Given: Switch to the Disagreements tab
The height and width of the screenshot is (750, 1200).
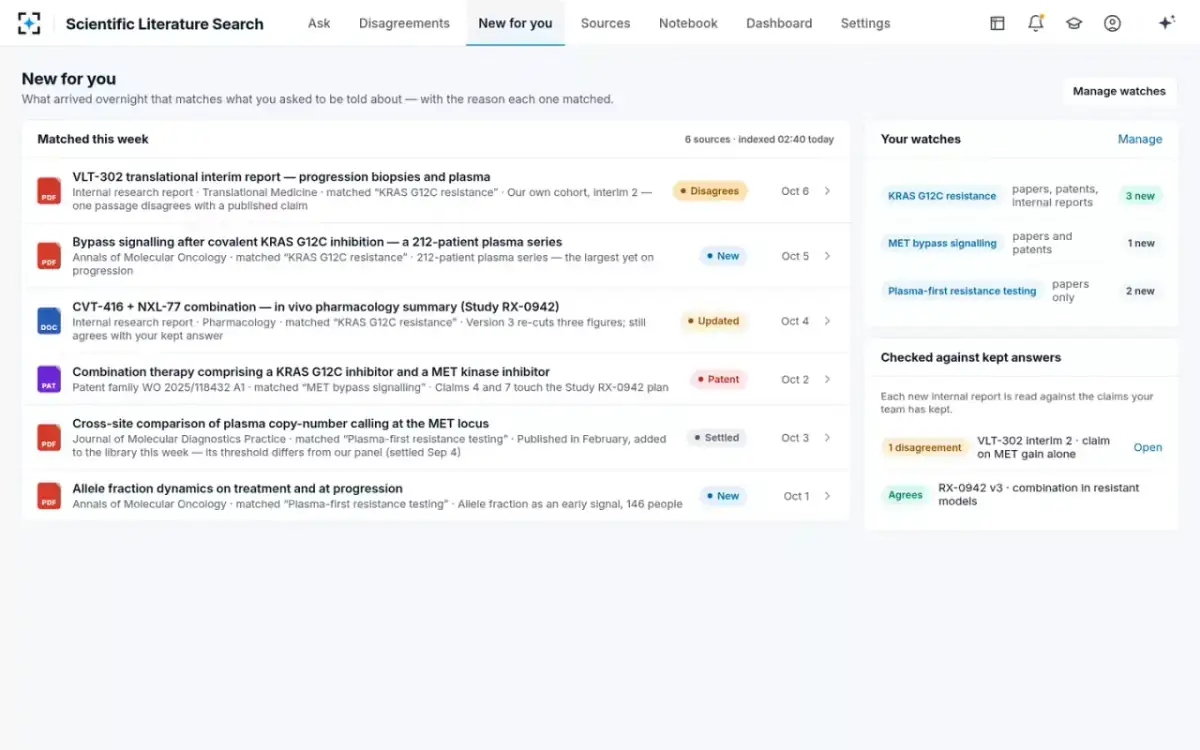Looking at the screenshot, I should 404,23.
